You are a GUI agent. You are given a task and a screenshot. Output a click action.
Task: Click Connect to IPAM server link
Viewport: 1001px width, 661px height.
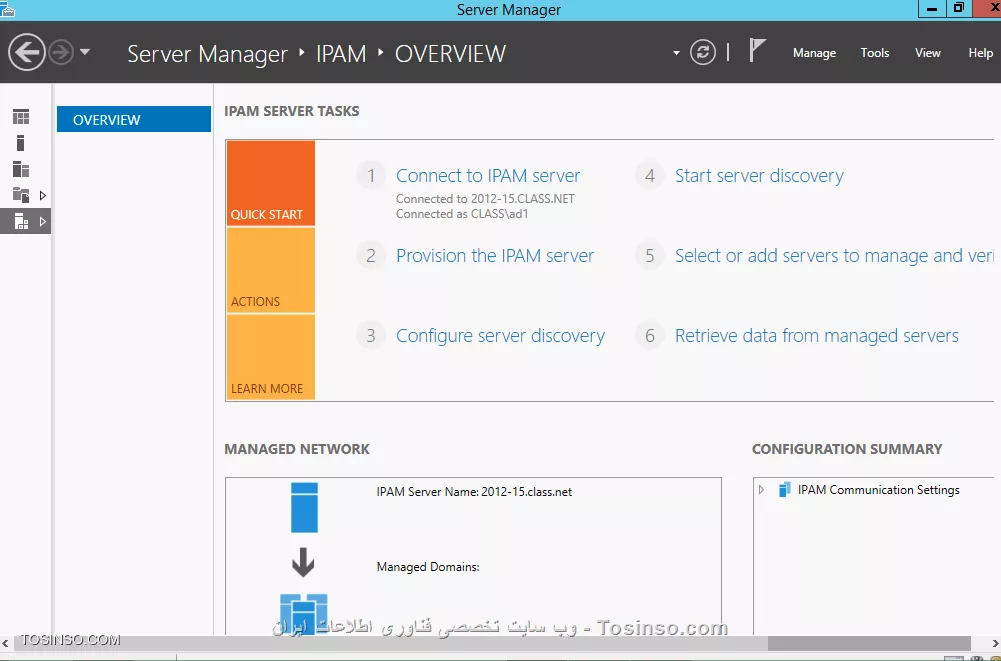[488, 176]
